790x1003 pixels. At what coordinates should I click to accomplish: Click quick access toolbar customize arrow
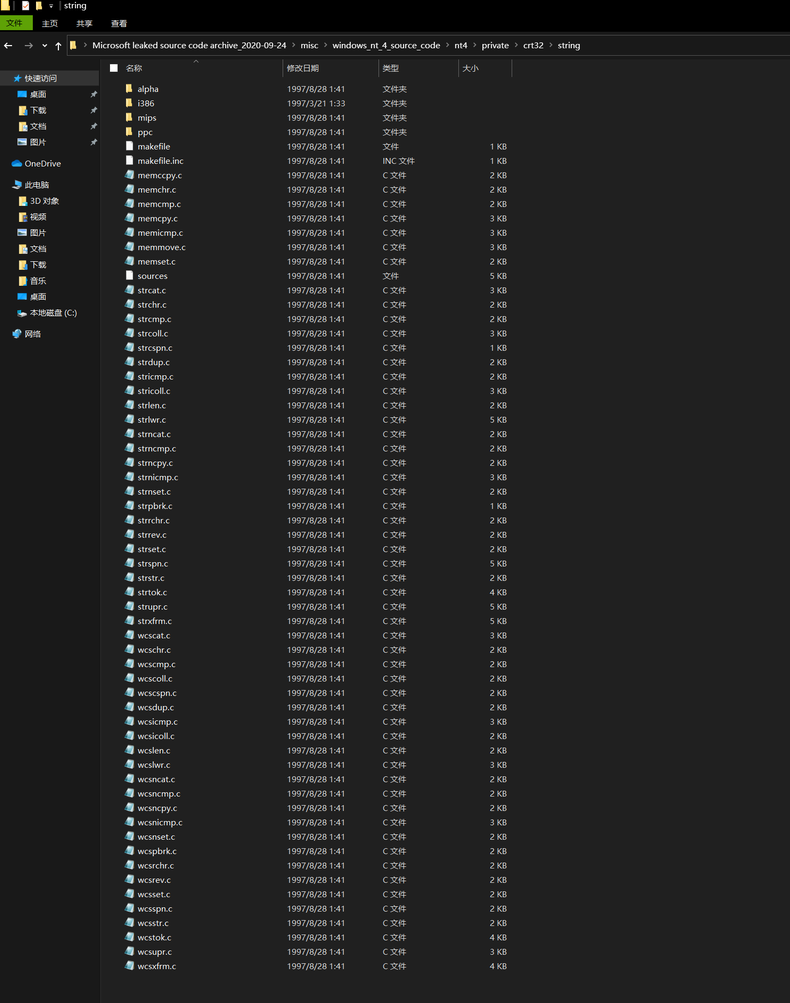click(x=51, y=6)
